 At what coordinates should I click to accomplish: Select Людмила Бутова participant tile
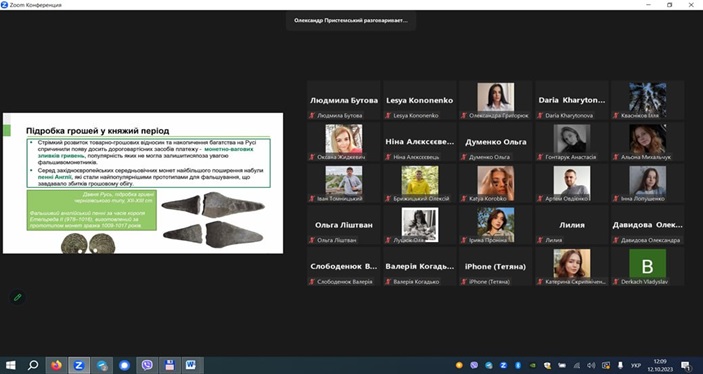click(x=344, y=100)
